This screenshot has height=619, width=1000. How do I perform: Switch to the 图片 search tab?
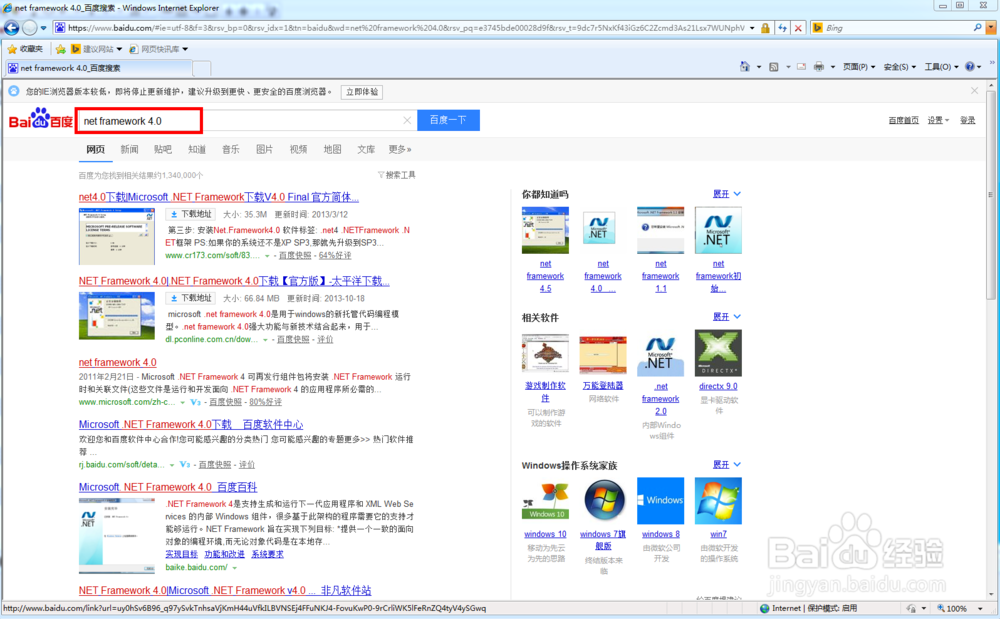tap(265, 149)
